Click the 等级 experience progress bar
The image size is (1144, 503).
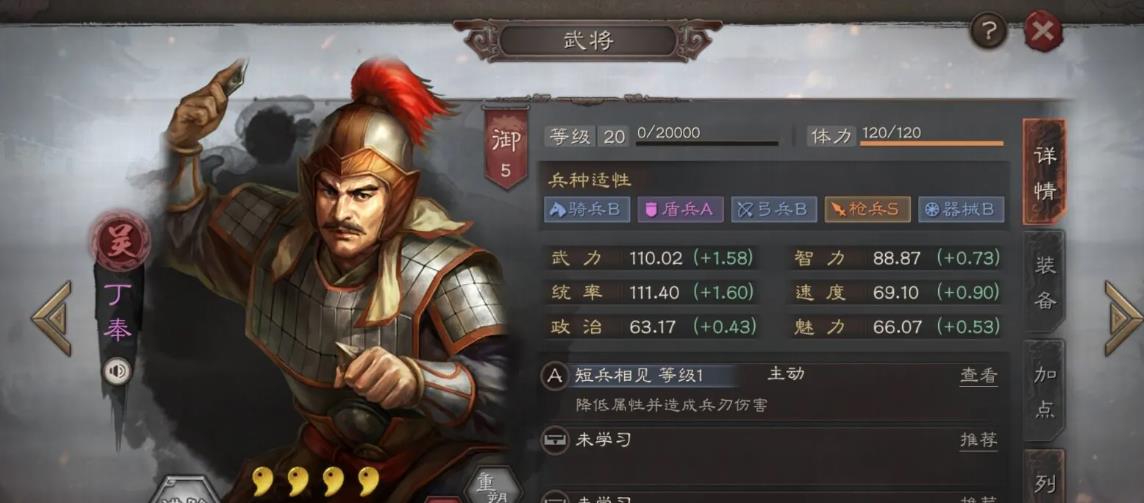click(x=707, y=143)
